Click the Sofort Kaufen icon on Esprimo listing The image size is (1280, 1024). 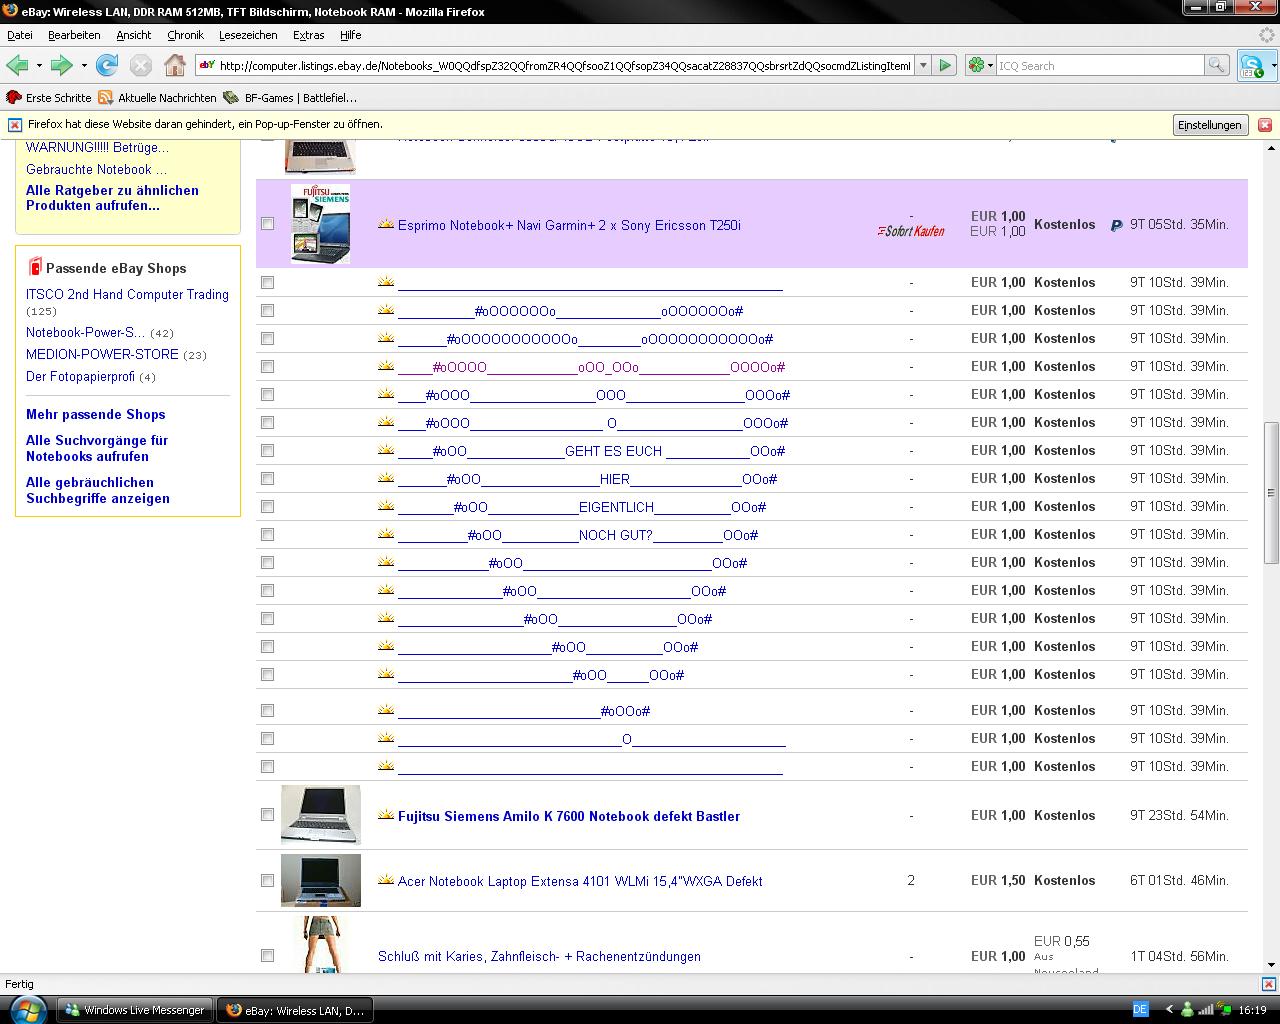(911, 231)
